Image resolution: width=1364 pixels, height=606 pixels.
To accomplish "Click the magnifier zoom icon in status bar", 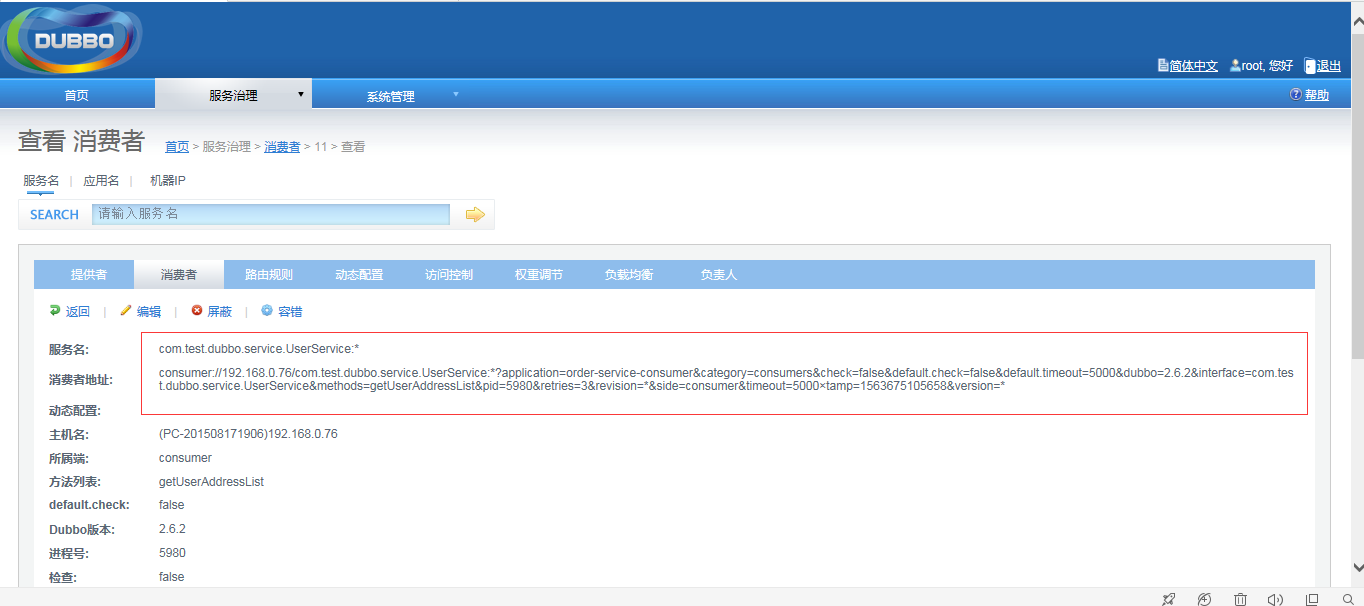I will [1348, 599].
